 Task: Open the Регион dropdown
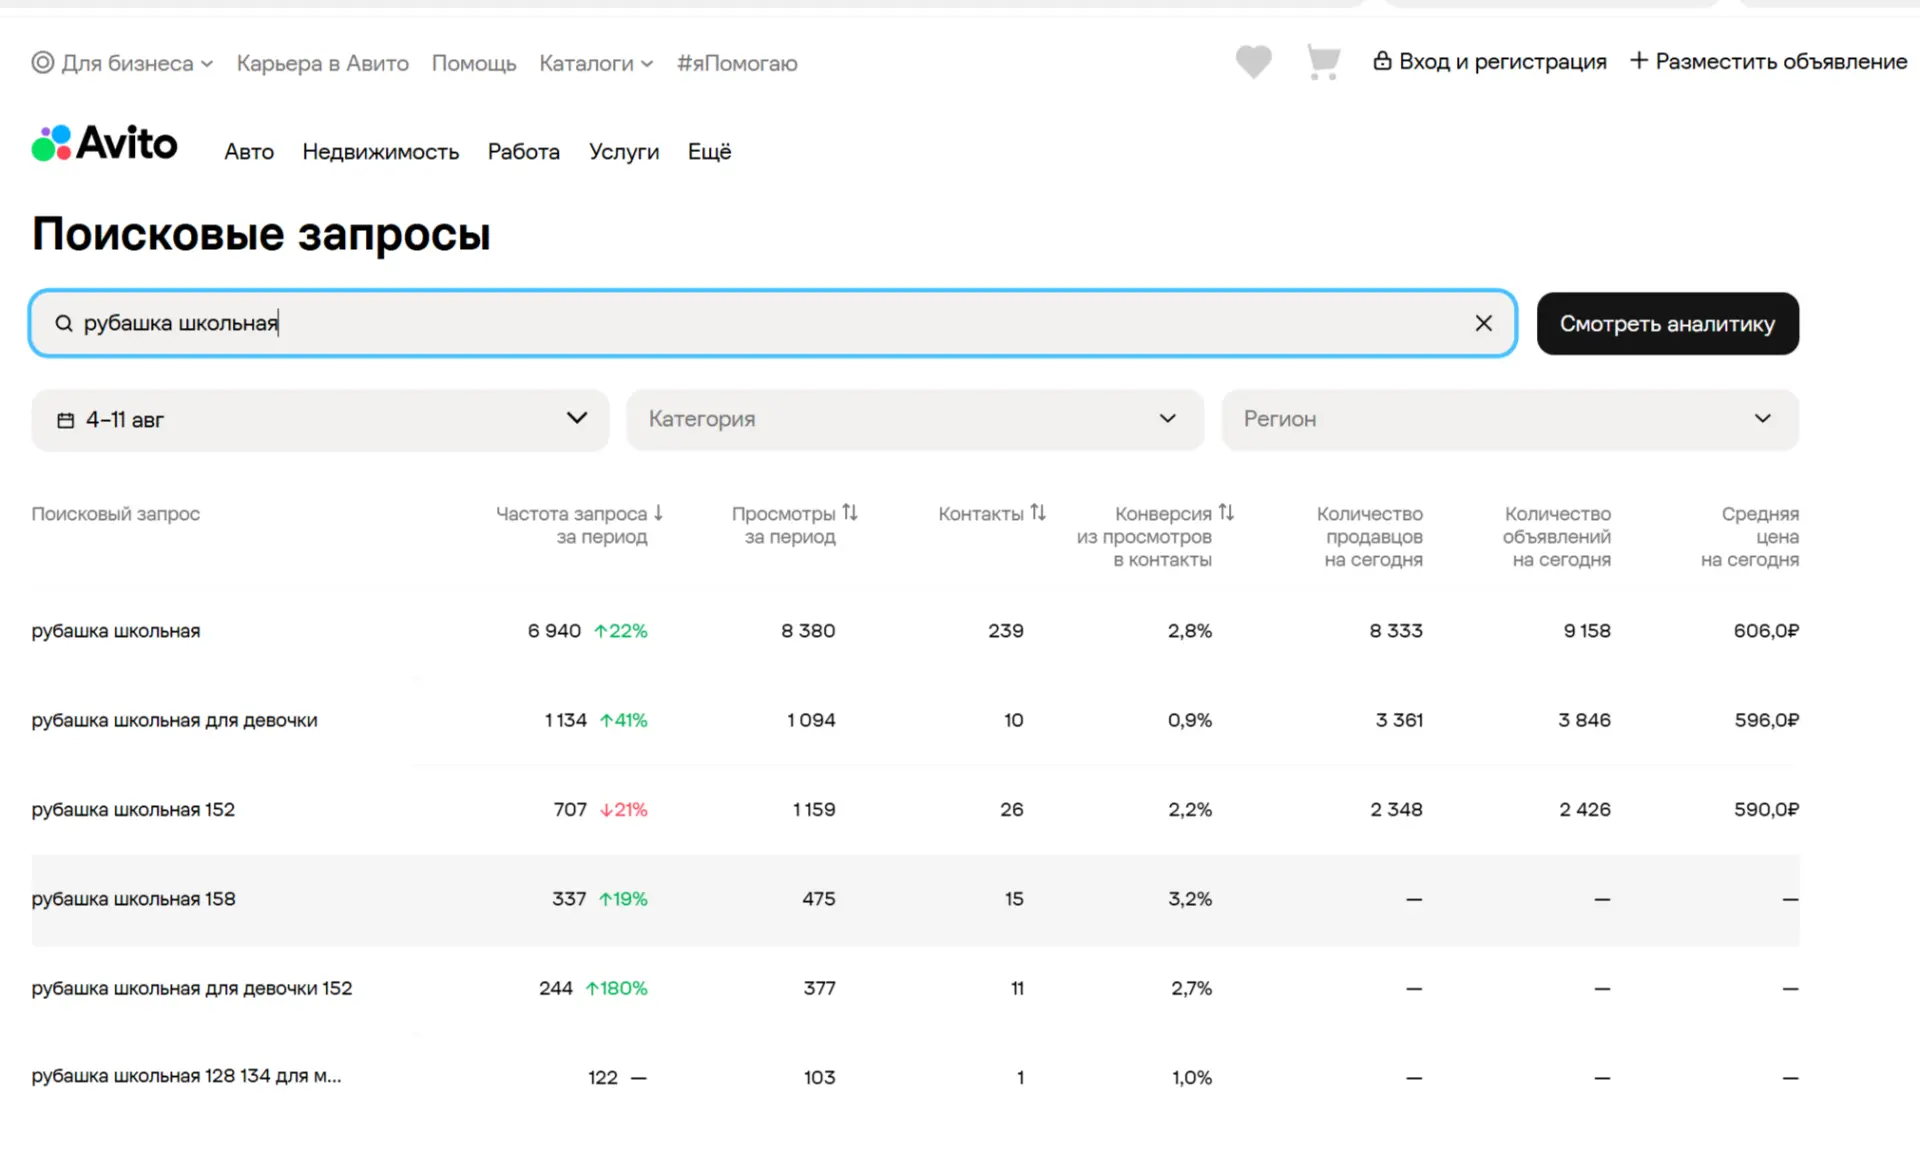coord(1510,420)
